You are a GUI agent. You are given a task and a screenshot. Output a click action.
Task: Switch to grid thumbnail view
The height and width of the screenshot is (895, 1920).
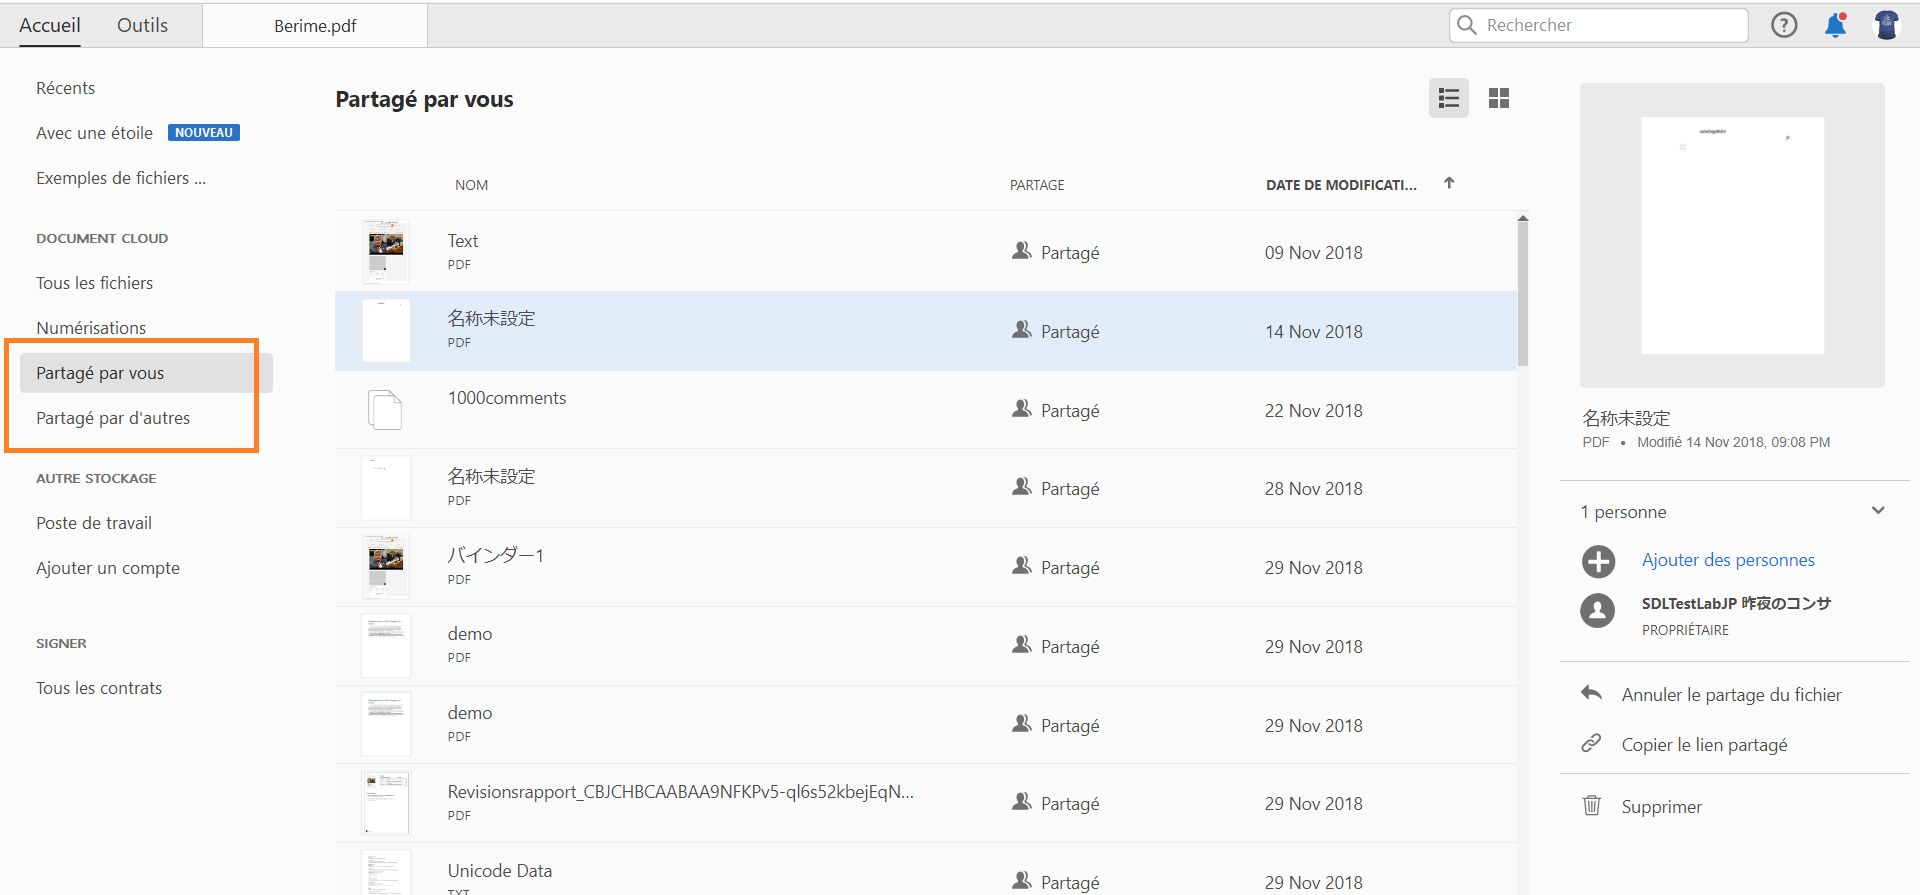click(x=1498, y=98)
